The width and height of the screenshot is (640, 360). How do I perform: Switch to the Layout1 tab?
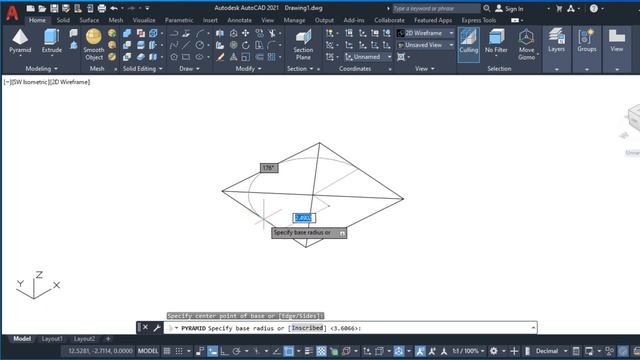coord(52,339)
